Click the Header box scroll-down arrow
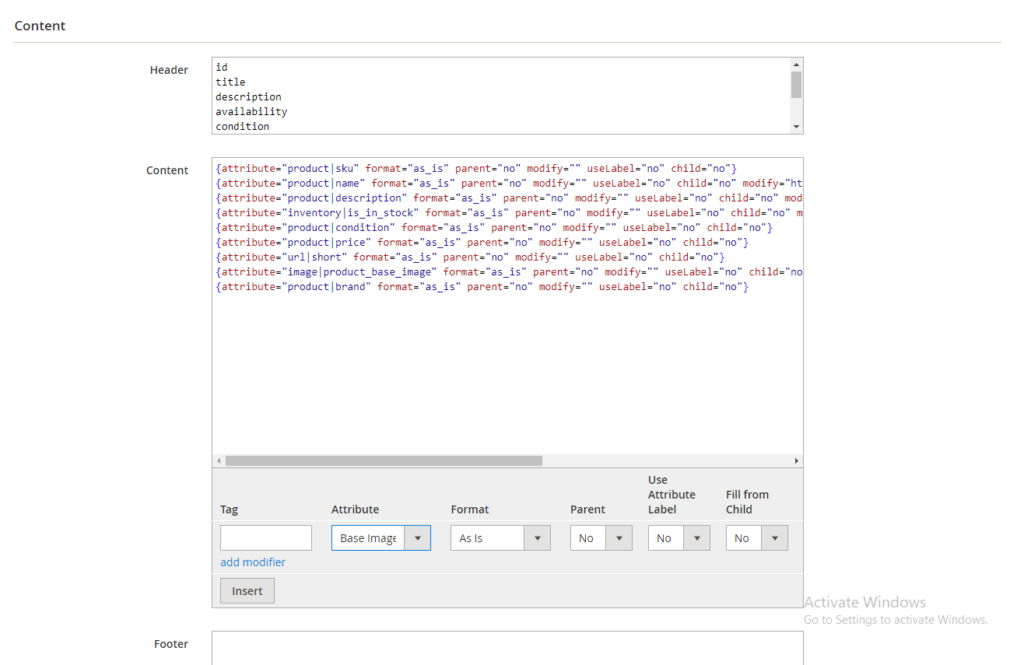Viewport: 1024px width, 665px height. [x=796, y=127]
